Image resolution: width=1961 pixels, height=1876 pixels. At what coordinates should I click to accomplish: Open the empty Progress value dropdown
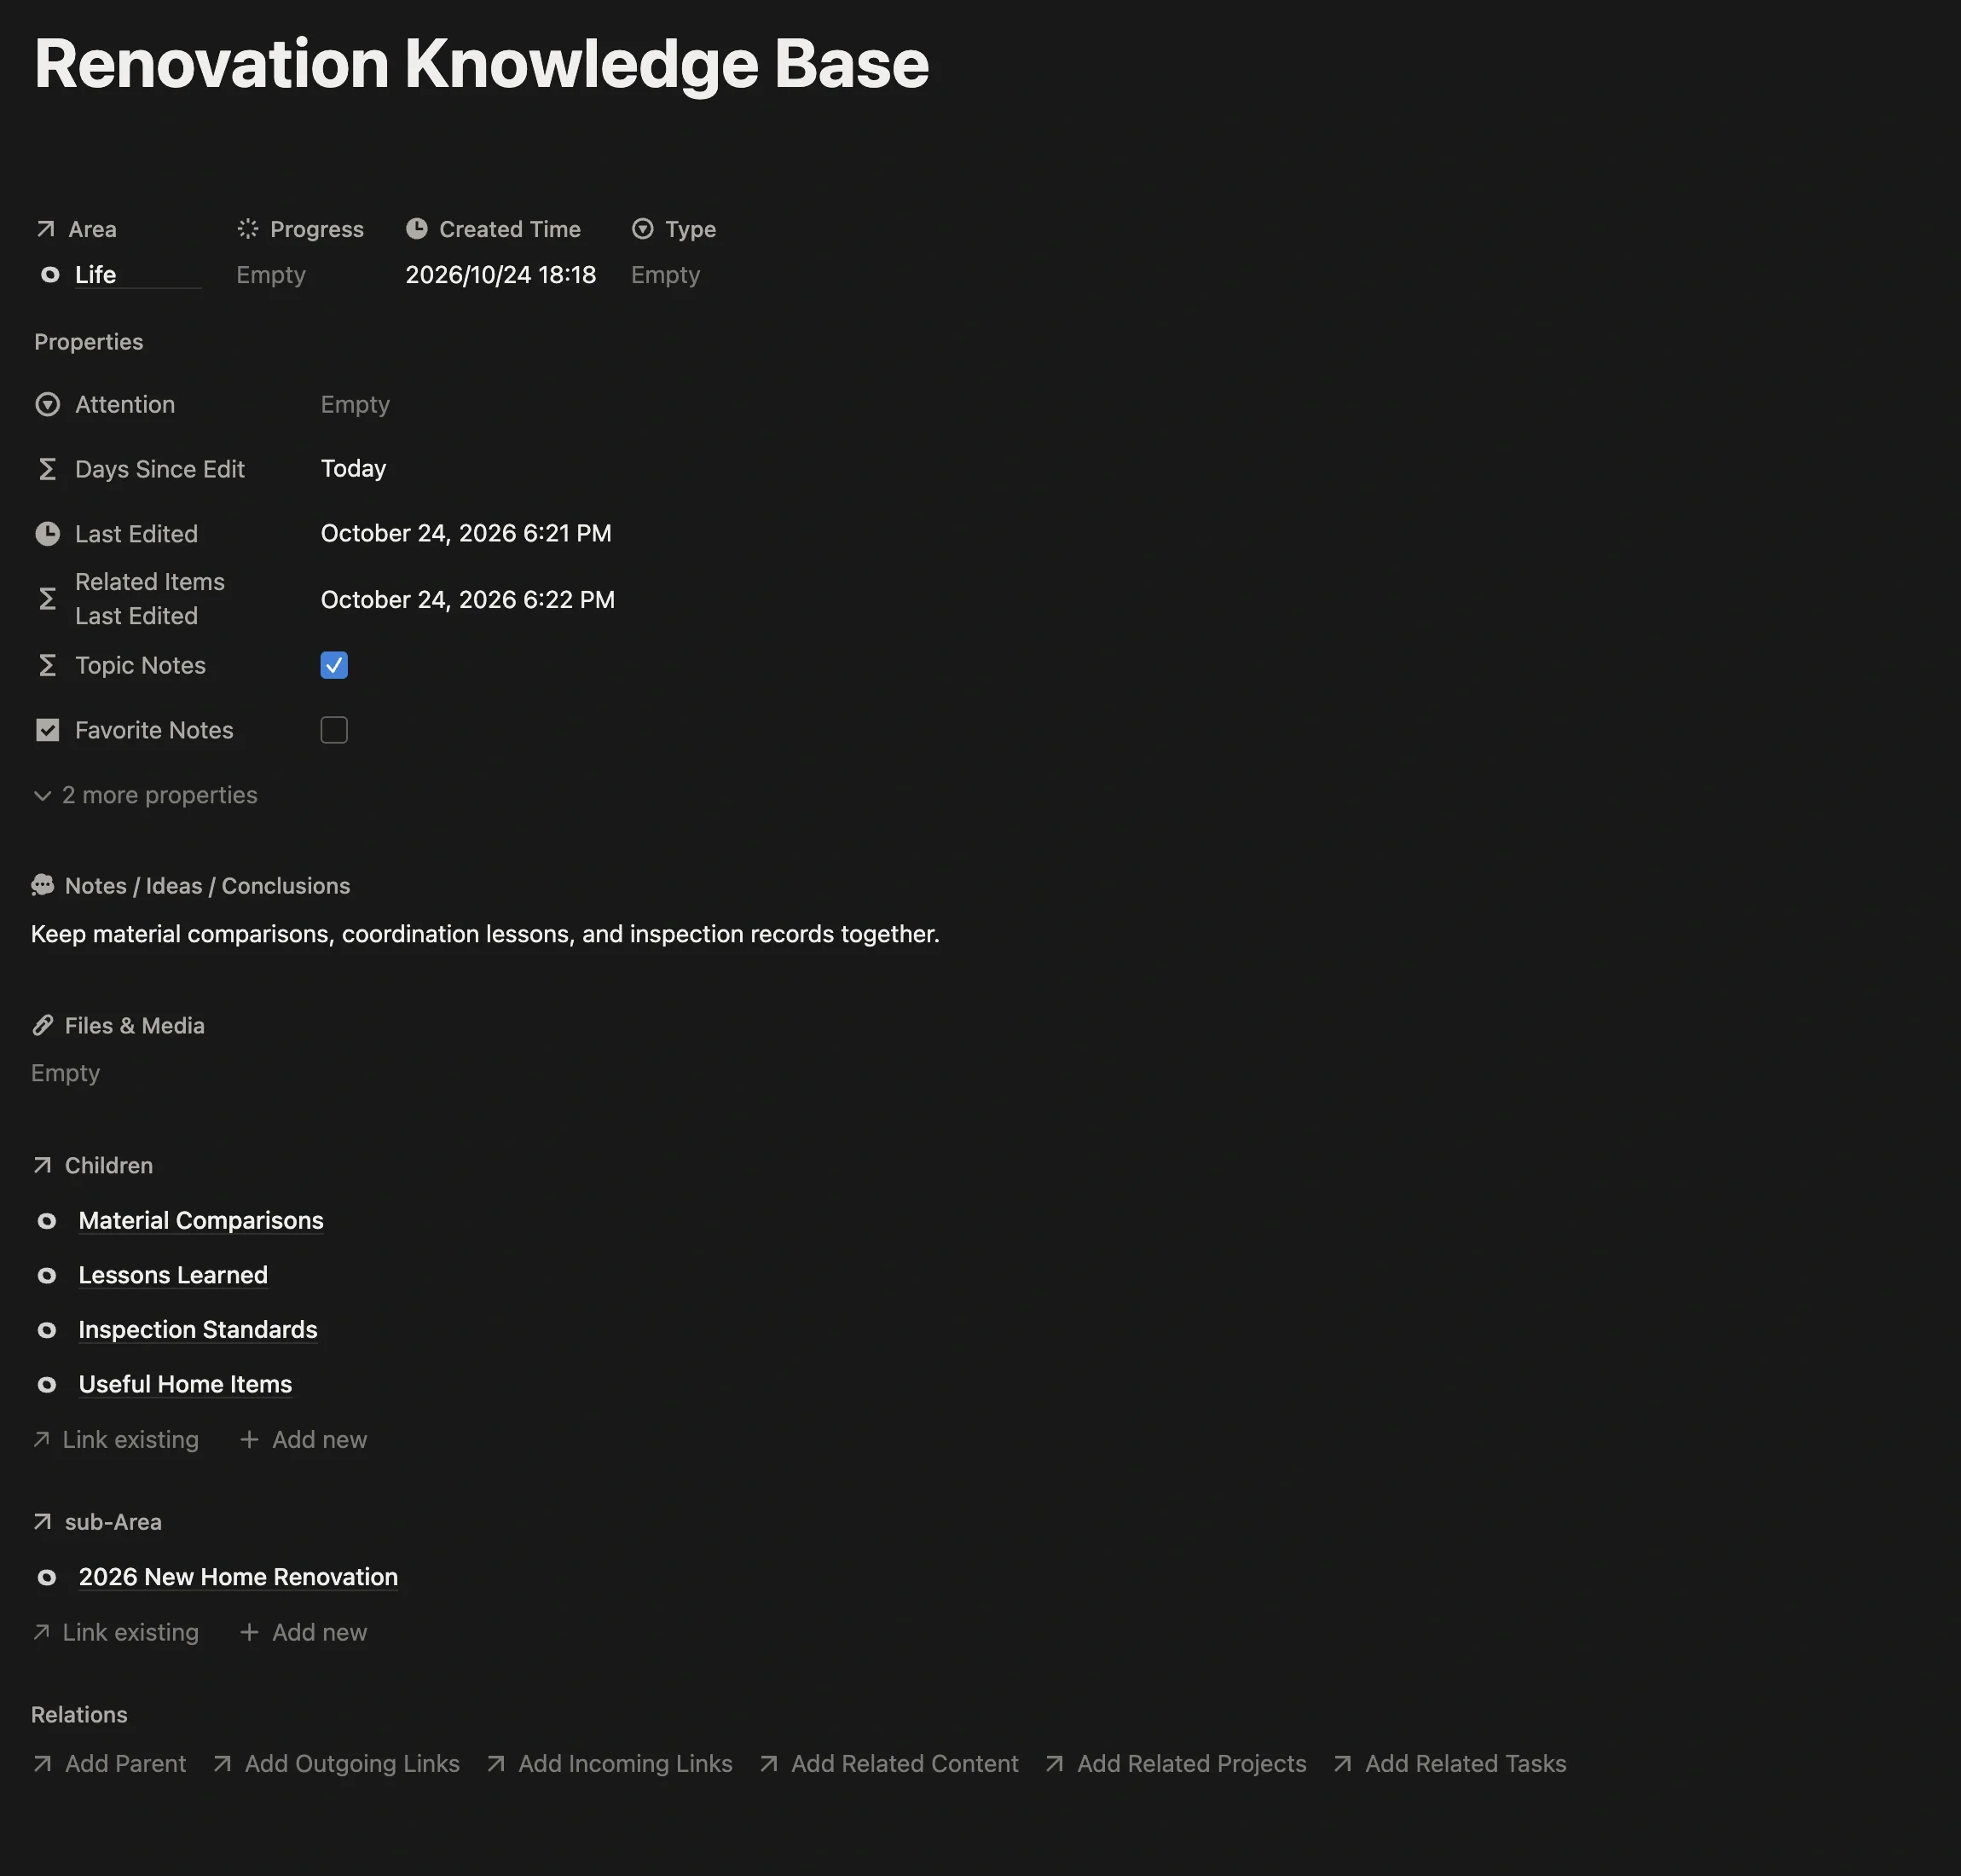[271, 275]
